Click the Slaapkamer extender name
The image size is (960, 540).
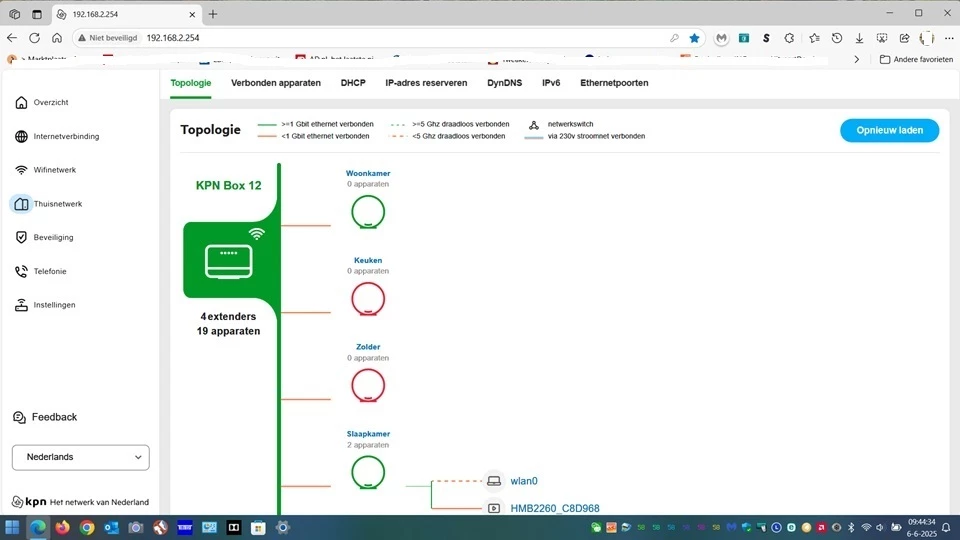click(368, 434)
